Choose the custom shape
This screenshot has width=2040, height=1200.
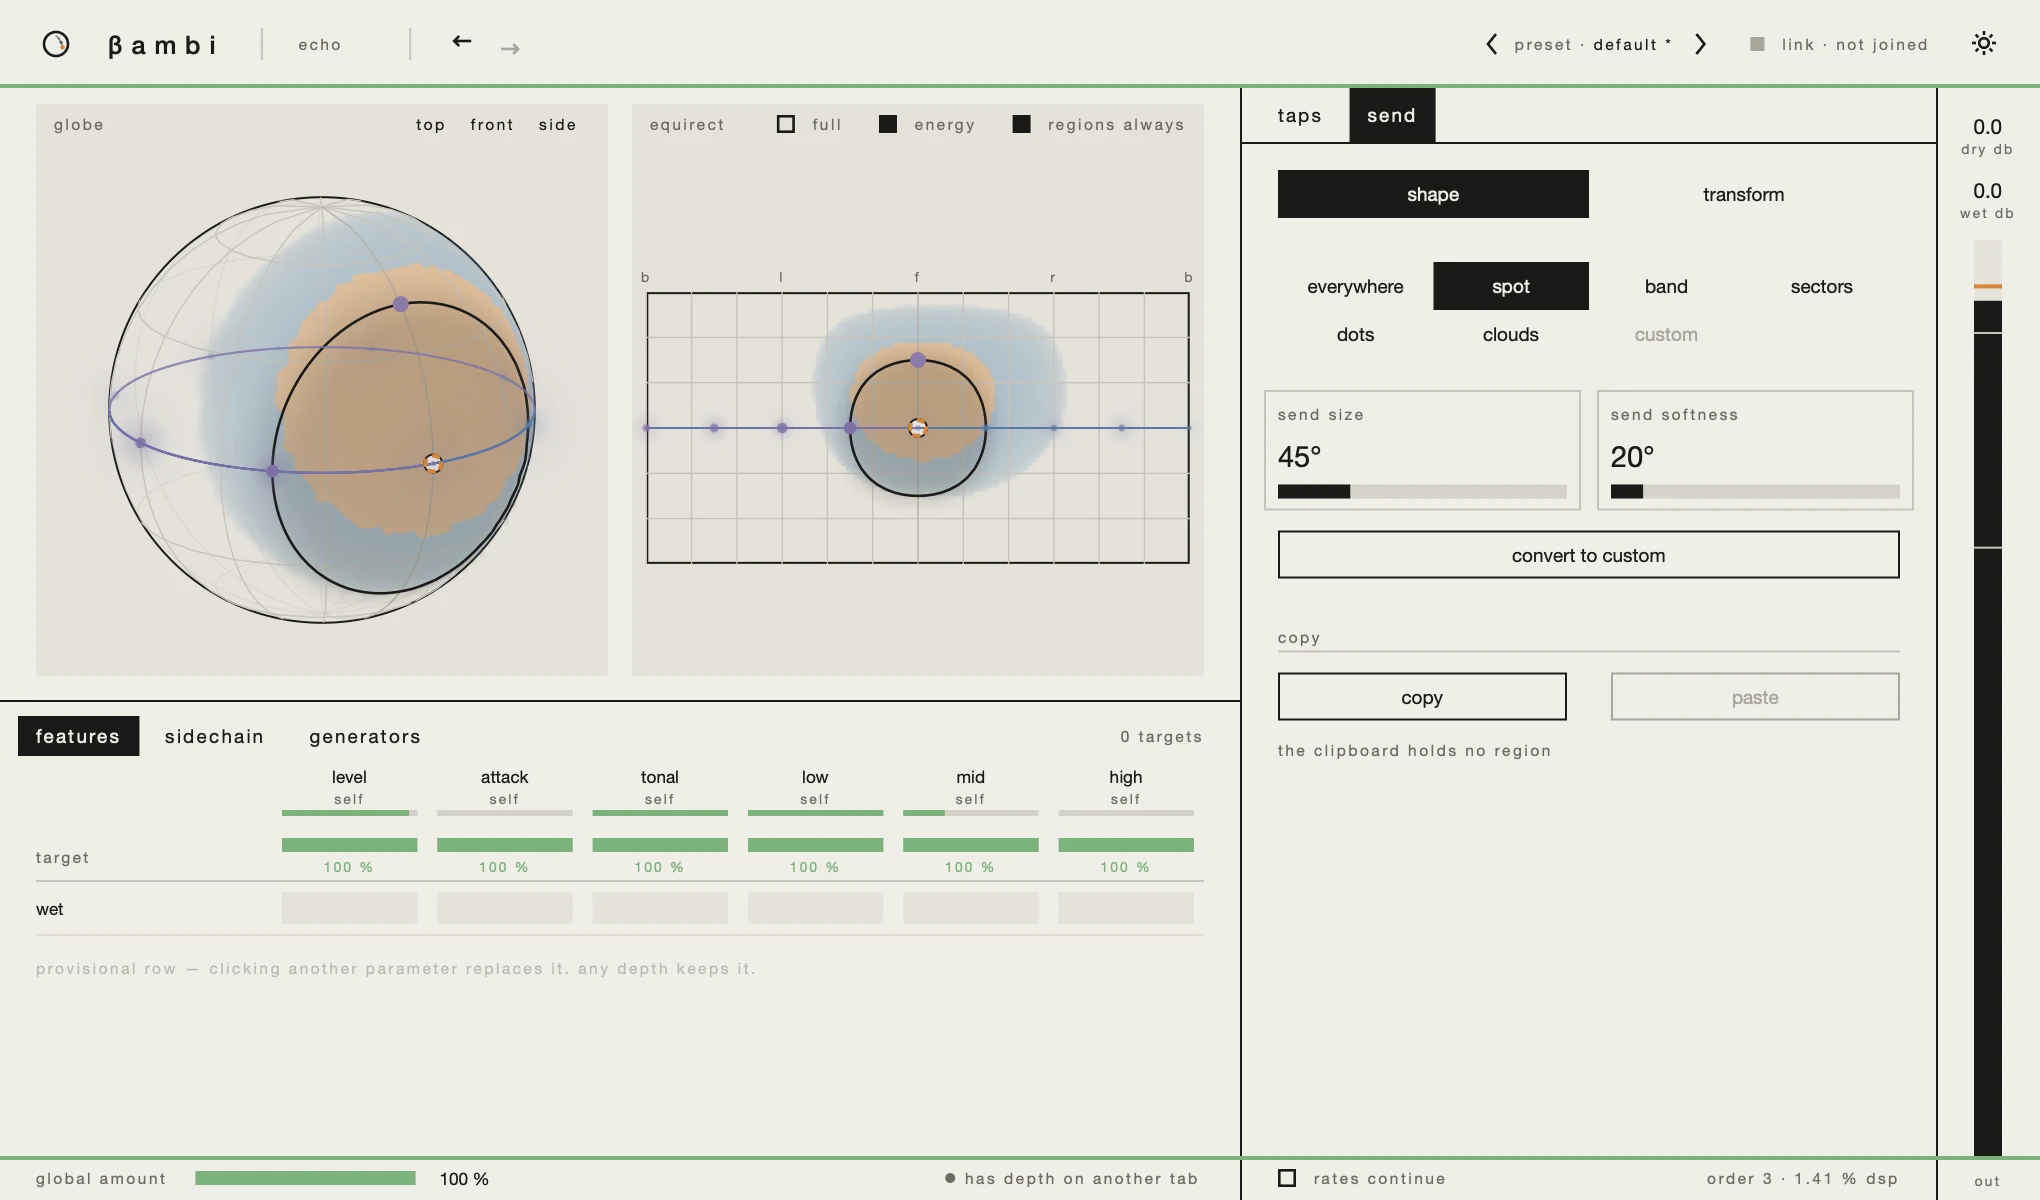tap(1666, 334)
